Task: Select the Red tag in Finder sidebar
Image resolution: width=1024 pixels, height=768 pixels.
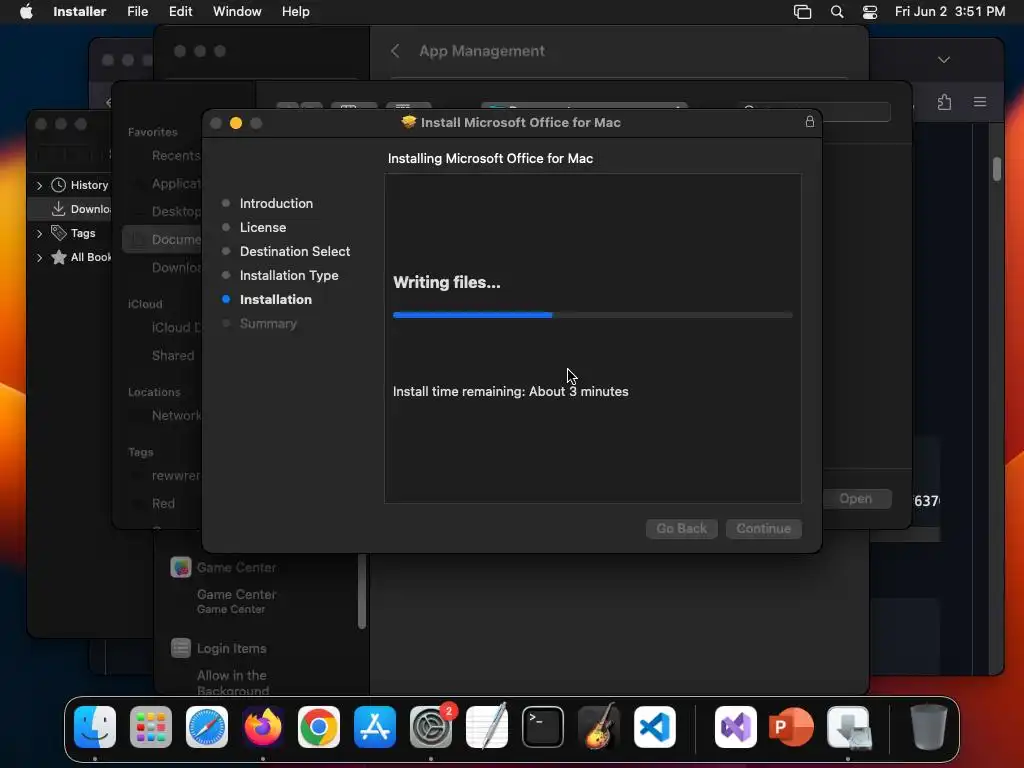Action: pyautogui.click(x=163, y=504)
